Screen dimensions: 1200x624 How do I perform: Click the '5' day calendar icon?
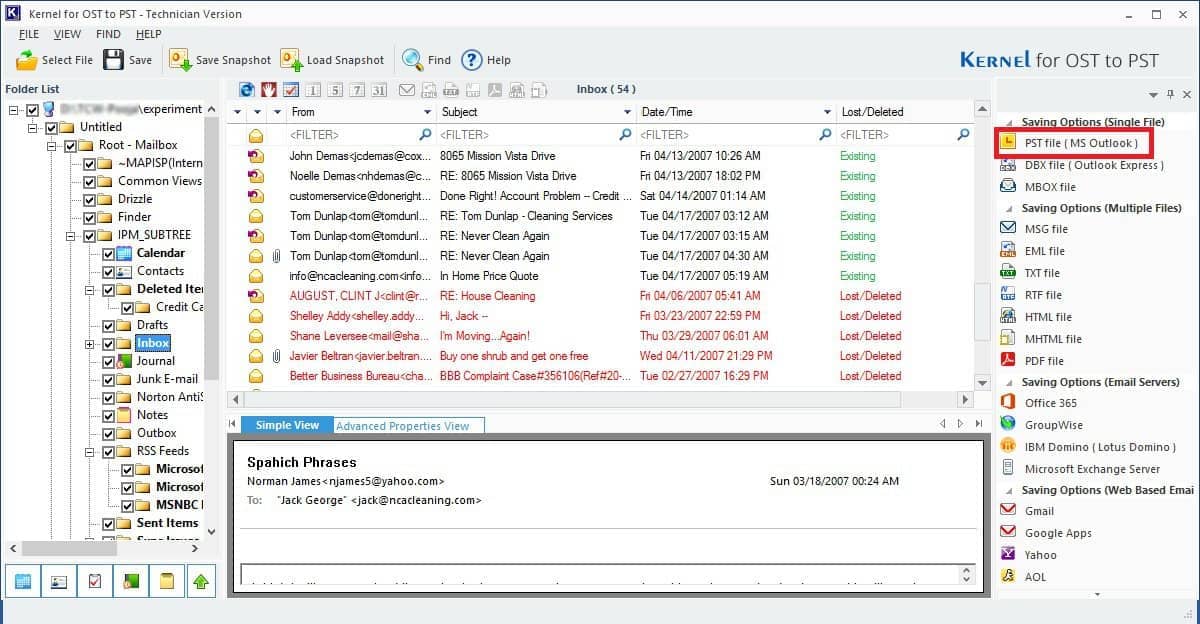335,90
